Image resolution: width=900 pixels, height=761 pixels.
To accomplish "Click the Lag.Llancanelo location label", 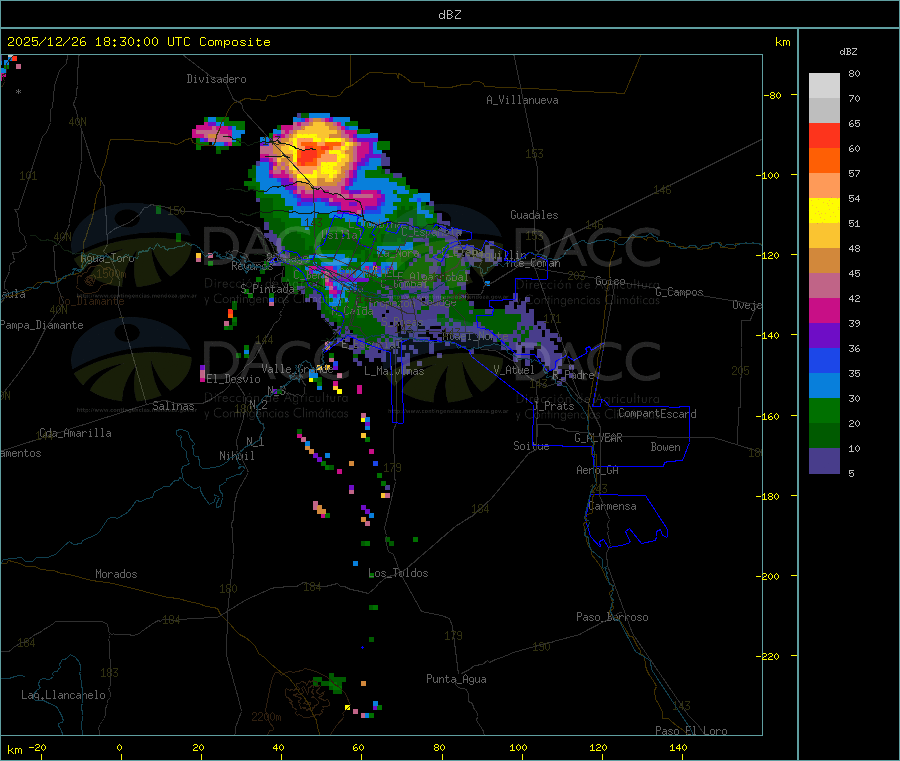I will [x=63, y=695].
